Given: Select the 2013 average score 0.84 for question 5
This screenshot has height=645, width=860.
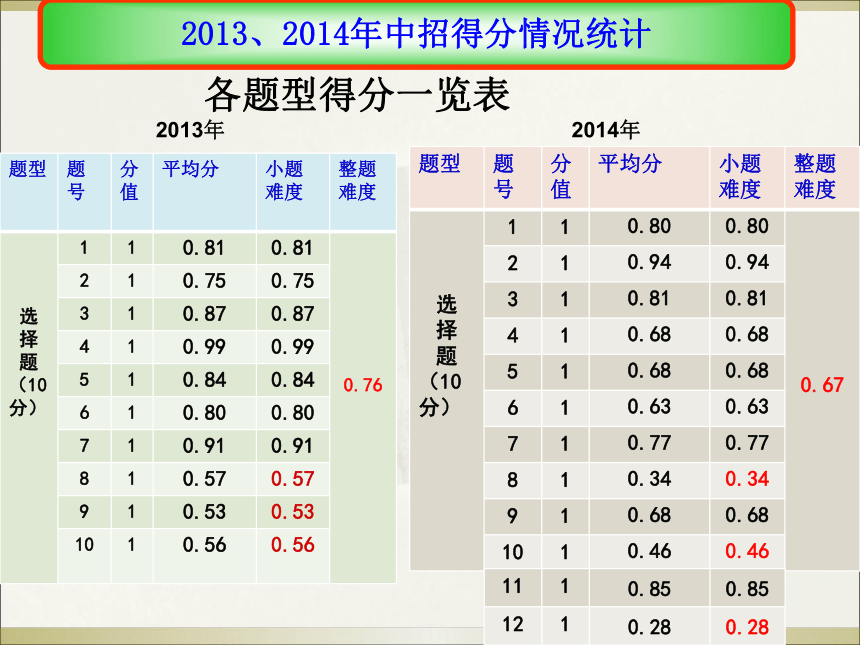Looking at the screenshot, I should pyautogui.click(x=204, y=380).
